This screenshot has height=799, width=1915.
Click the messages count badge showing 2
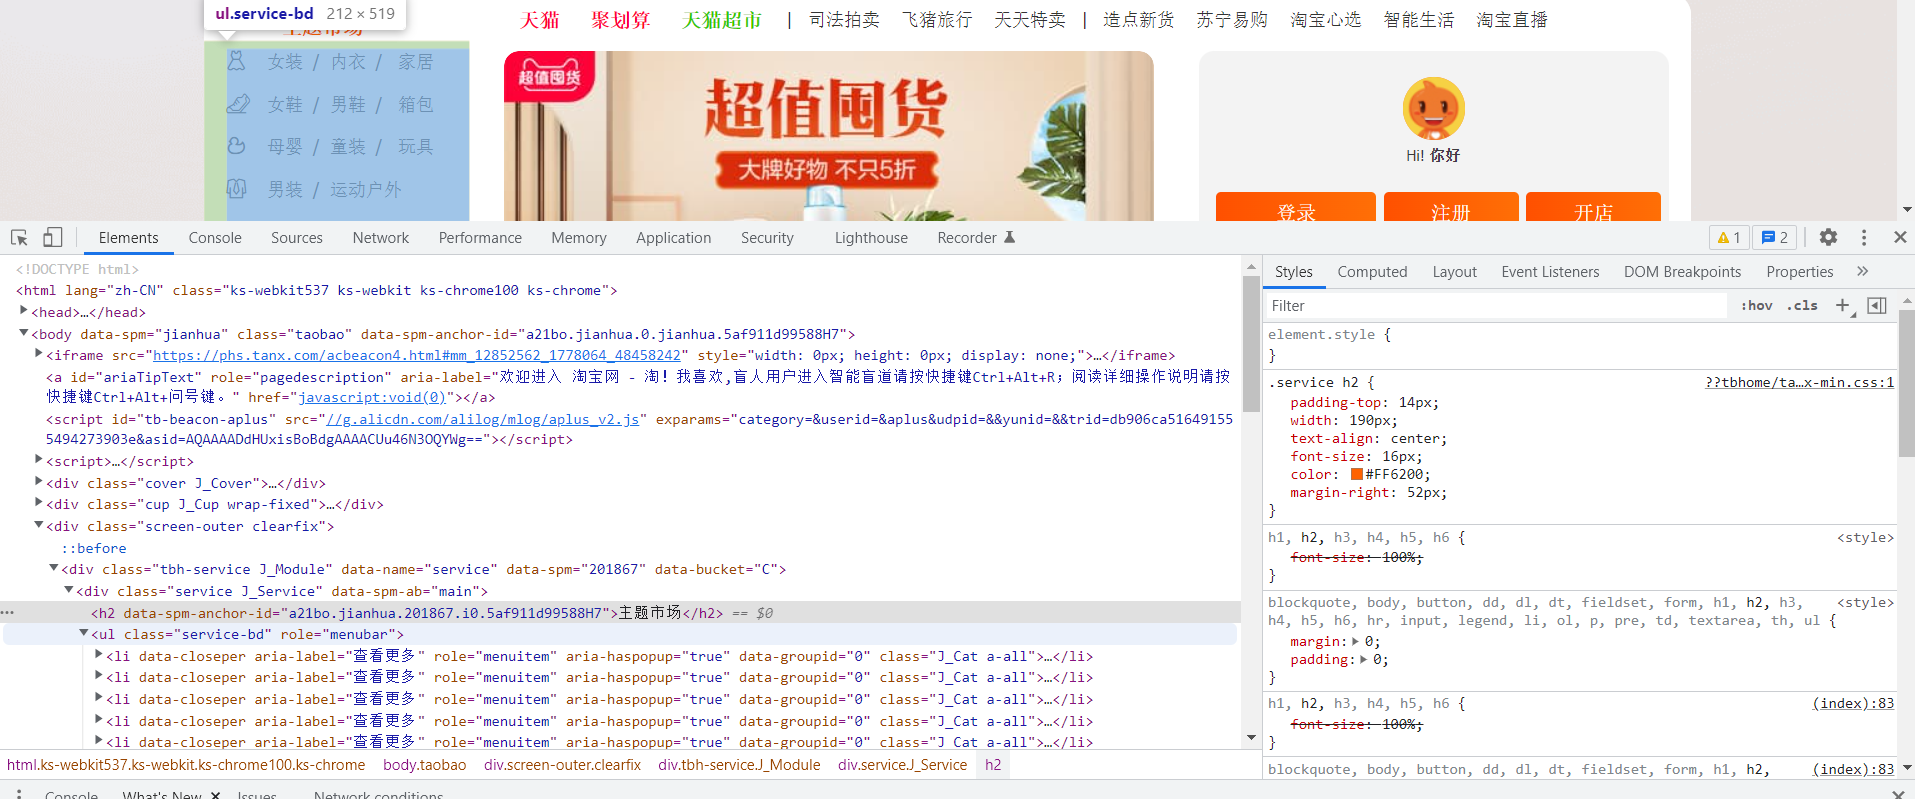point(1774,237)
